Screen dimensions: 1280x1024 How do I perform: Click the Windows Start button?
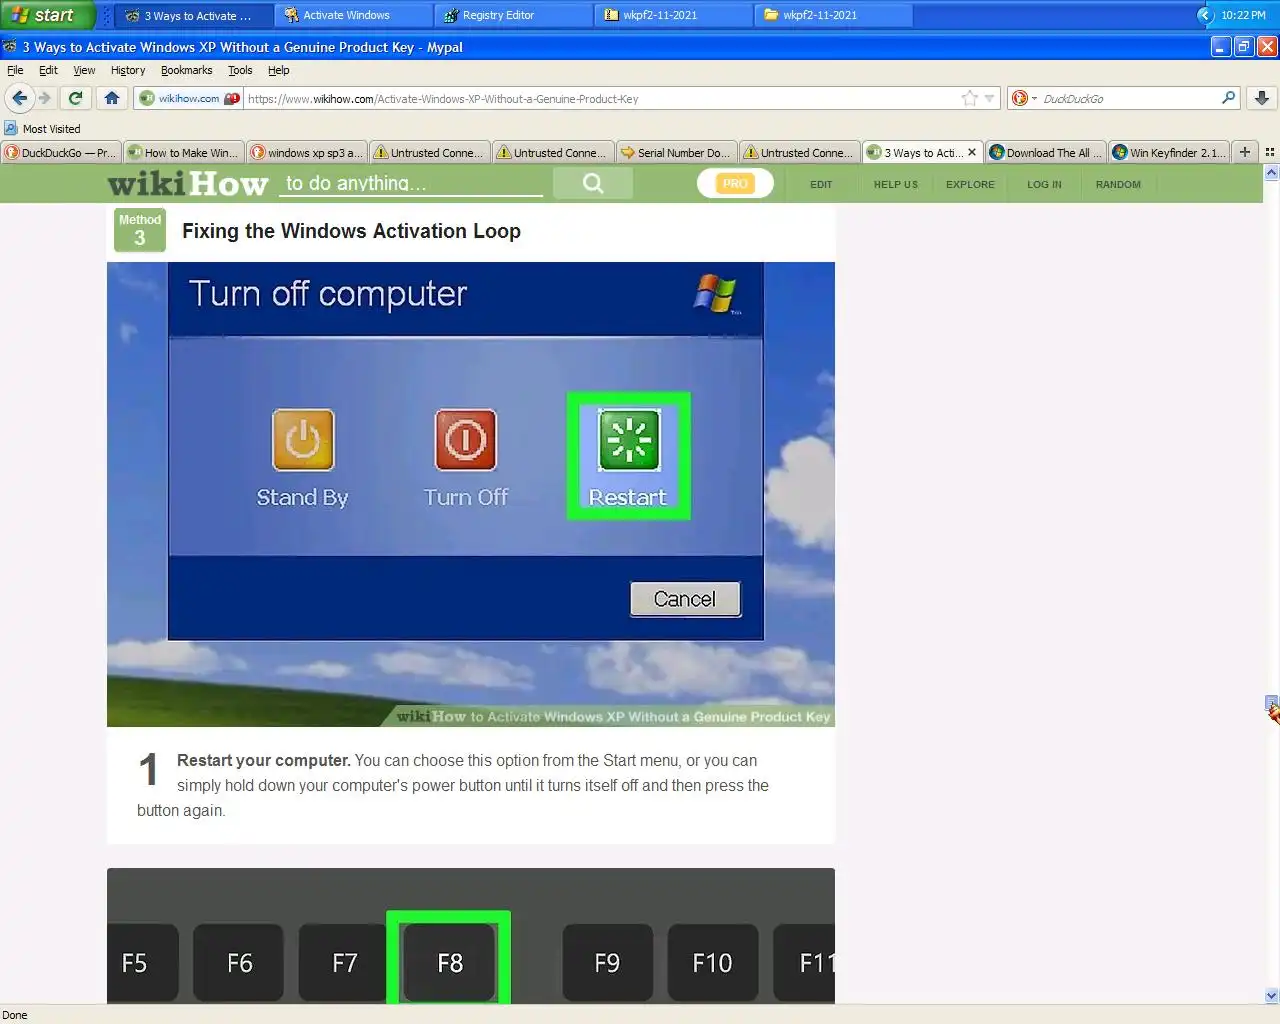[x=47, y=15]
